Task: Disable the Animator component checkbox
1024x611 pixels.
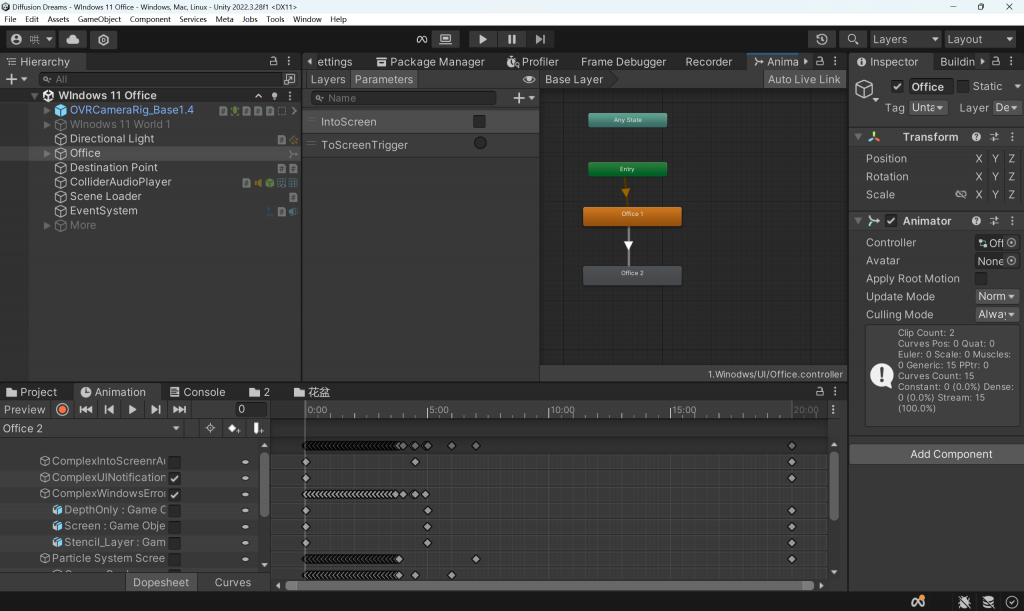Action: click(x=891, y=221)
